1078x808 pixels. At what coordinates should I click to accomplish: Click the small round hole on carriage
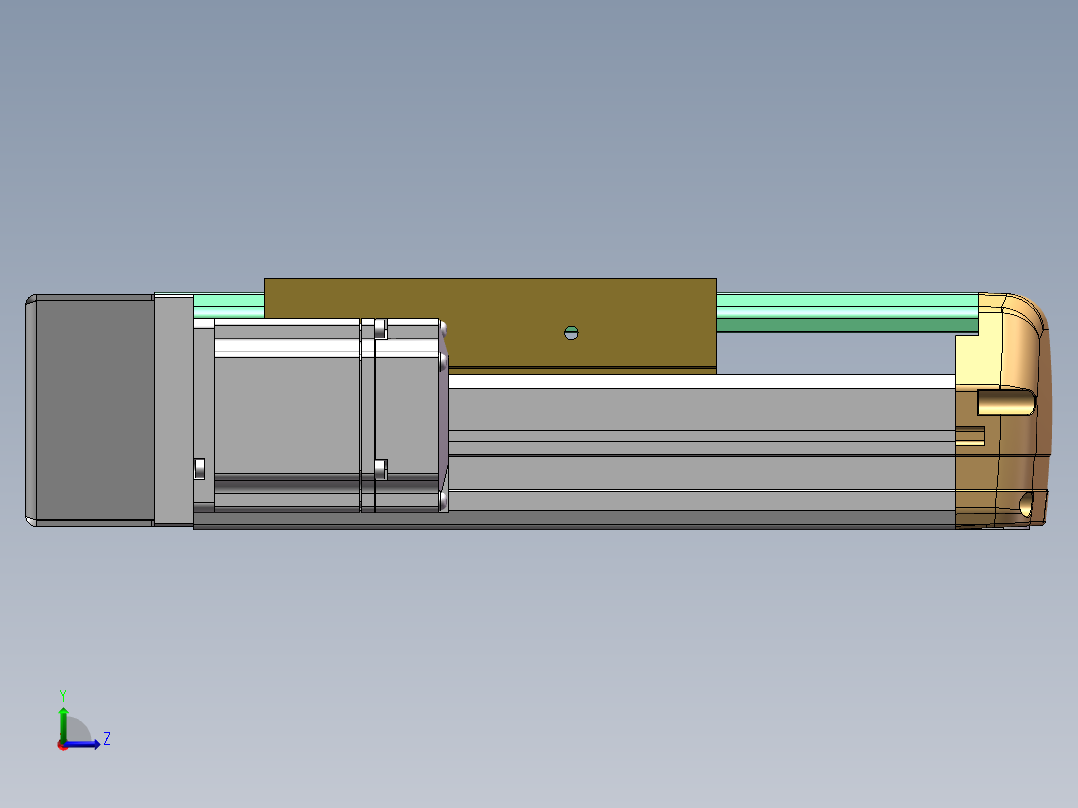click(x=571, y=333)
